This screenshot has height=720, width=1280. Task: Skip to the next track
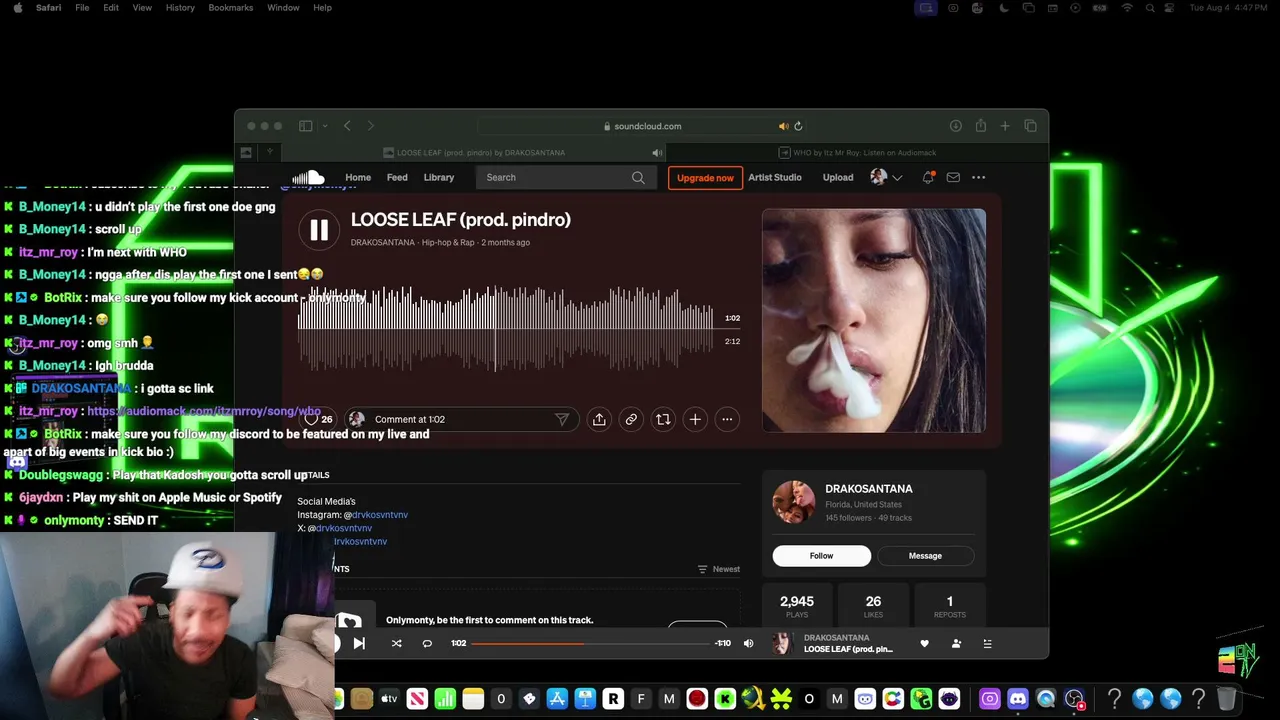point(359,643)
